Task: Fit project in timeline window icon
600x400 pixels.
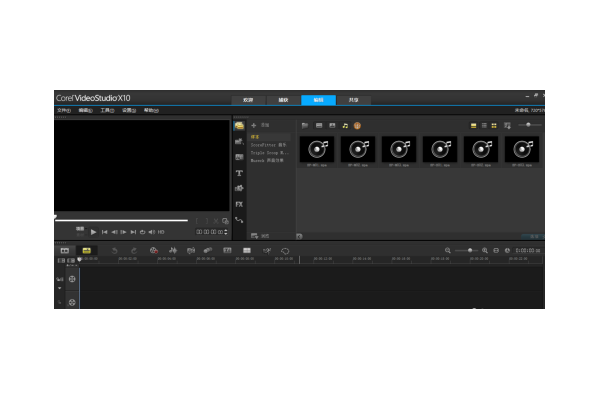Action: pyautogui.click(x=496, y=250)
